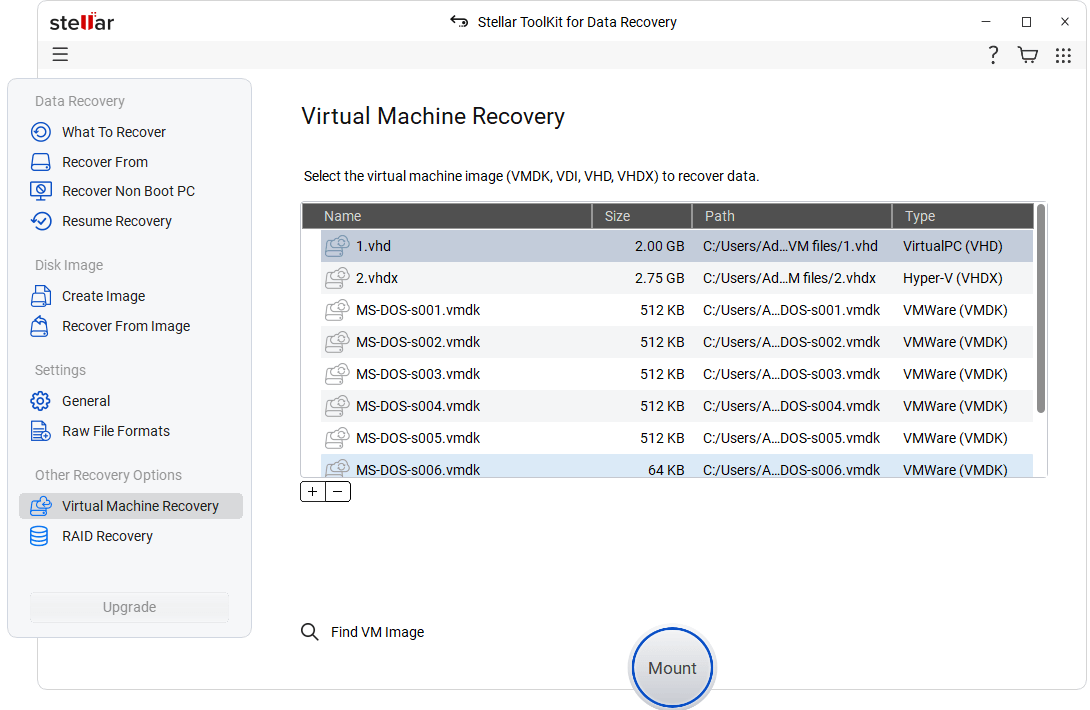Add a VM image using the plus button
Screen dimensions: 1090x710
pyautogui.click(x=312, y=491)
